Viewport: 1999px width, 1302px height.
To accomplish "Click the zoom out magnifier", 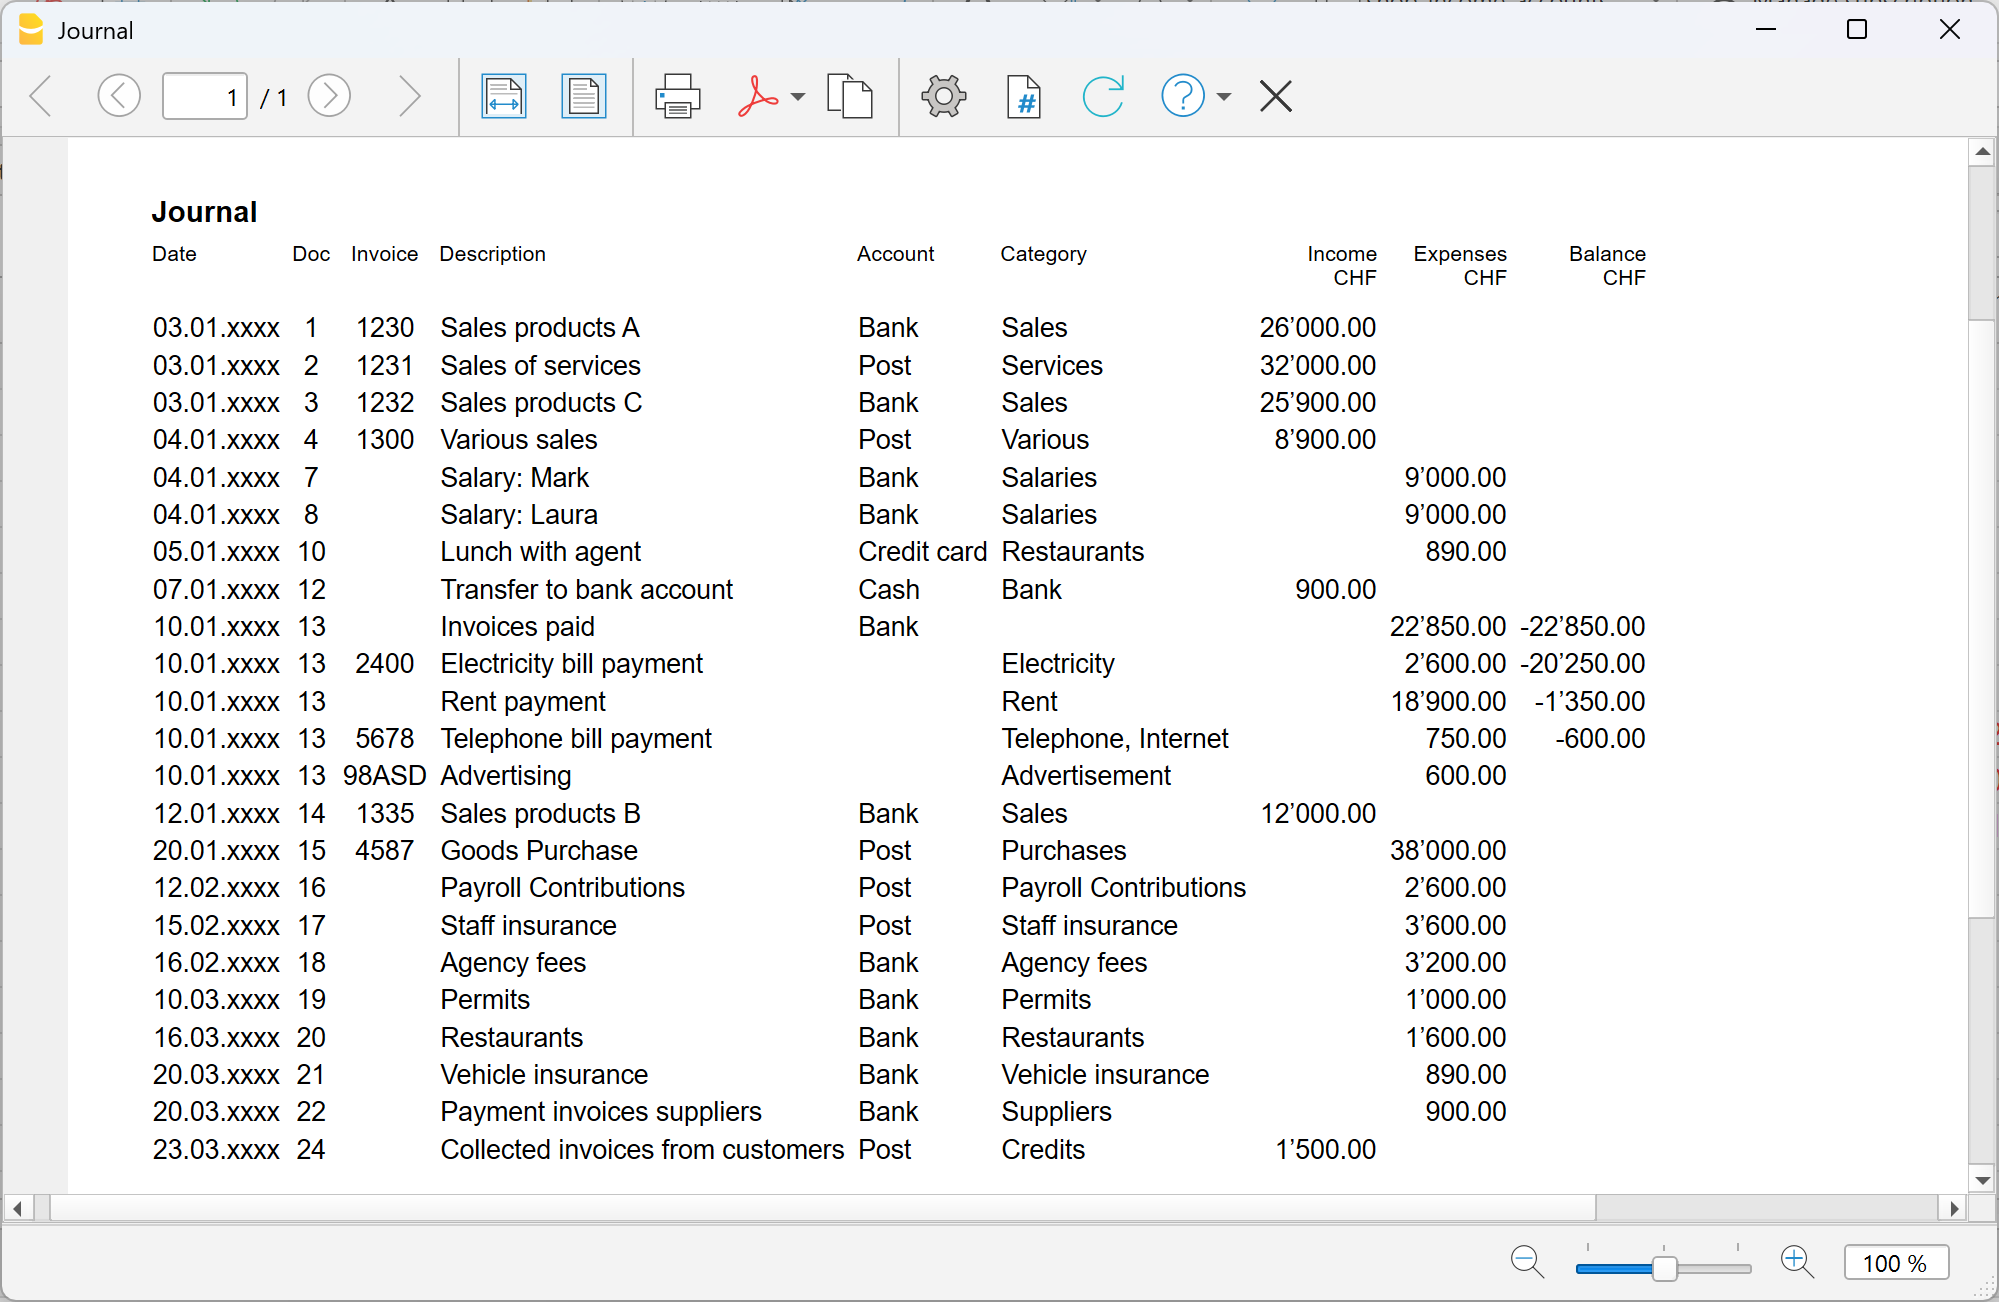I will coord(1527,1262).
